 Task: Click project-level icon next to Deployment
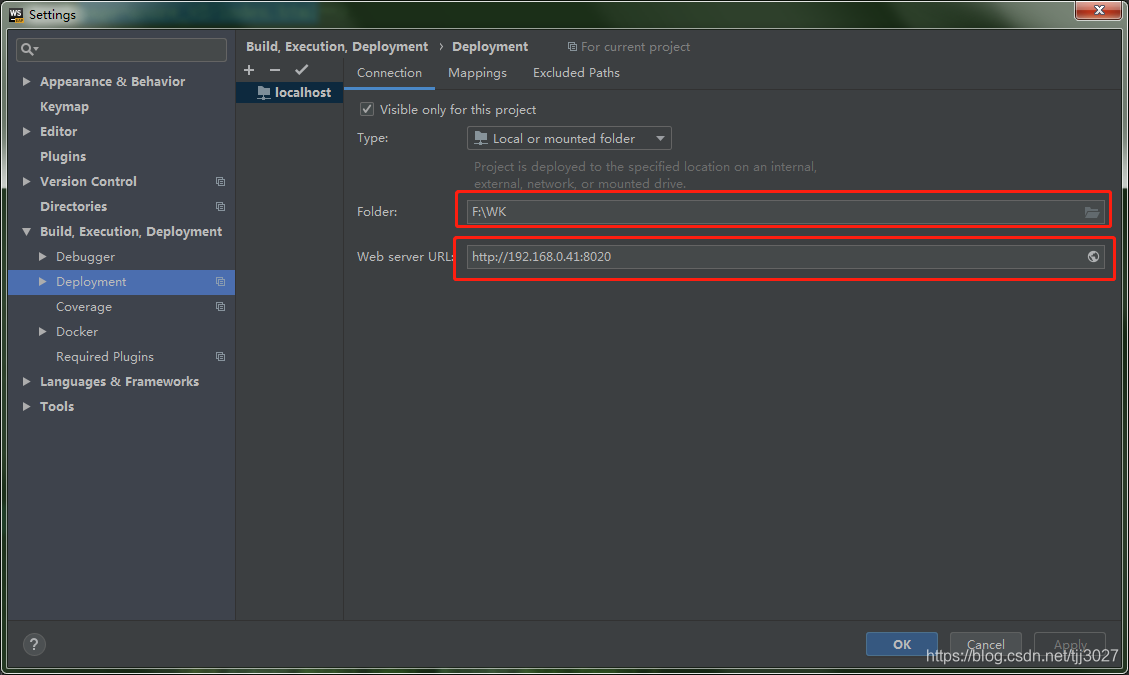click(x=220, y=282)
